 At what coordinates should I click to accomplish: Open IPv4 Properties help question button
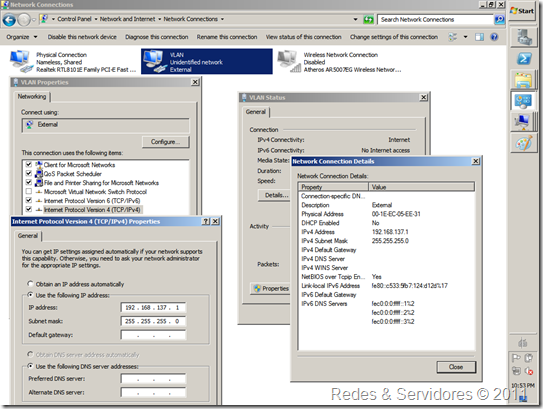[x=206, y=221]
